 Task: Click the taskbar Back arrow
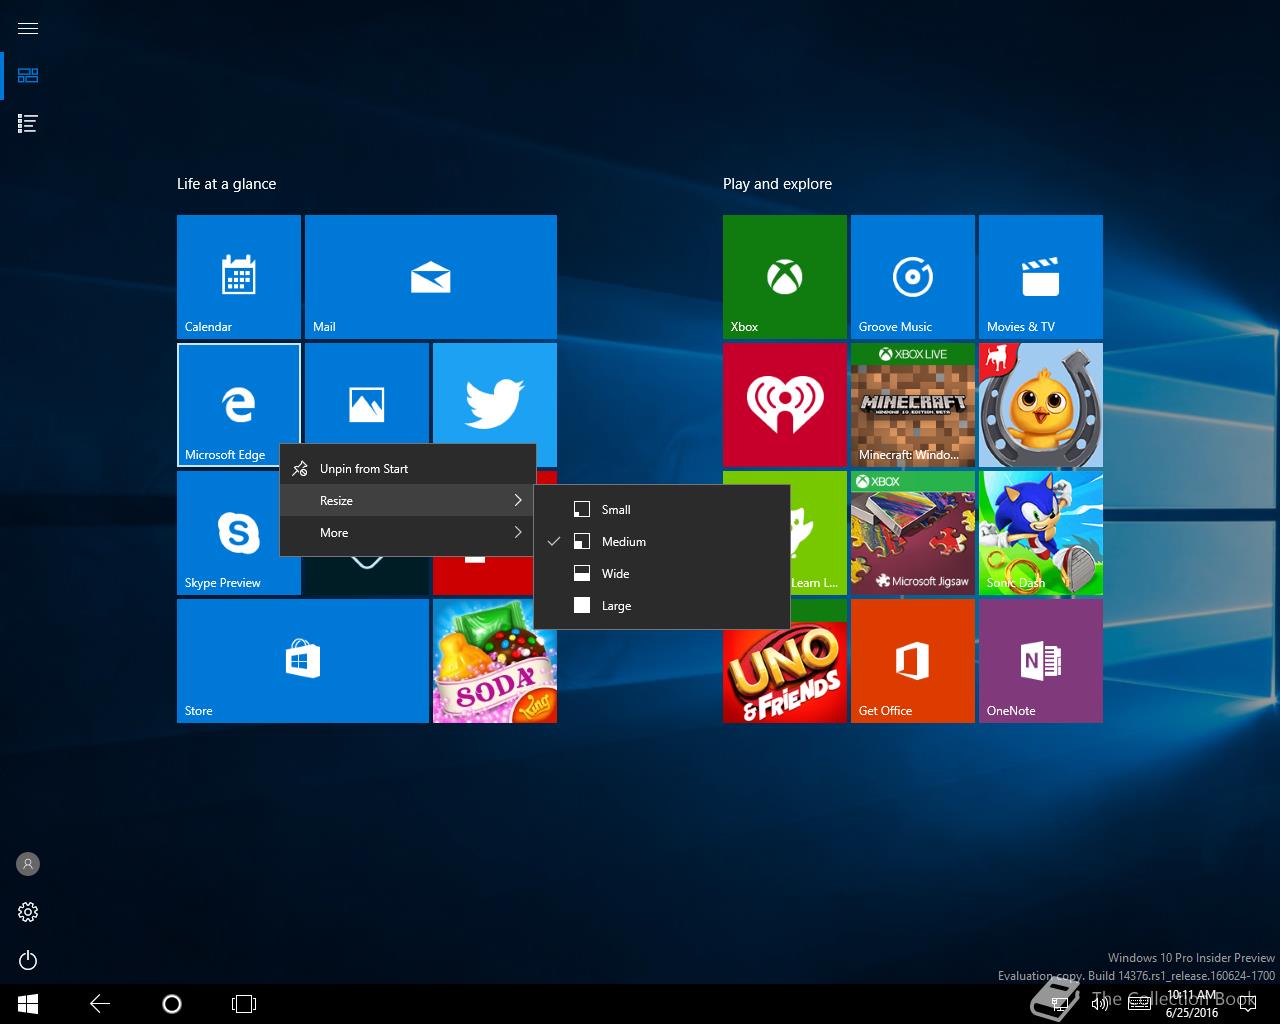(100, 1004)
